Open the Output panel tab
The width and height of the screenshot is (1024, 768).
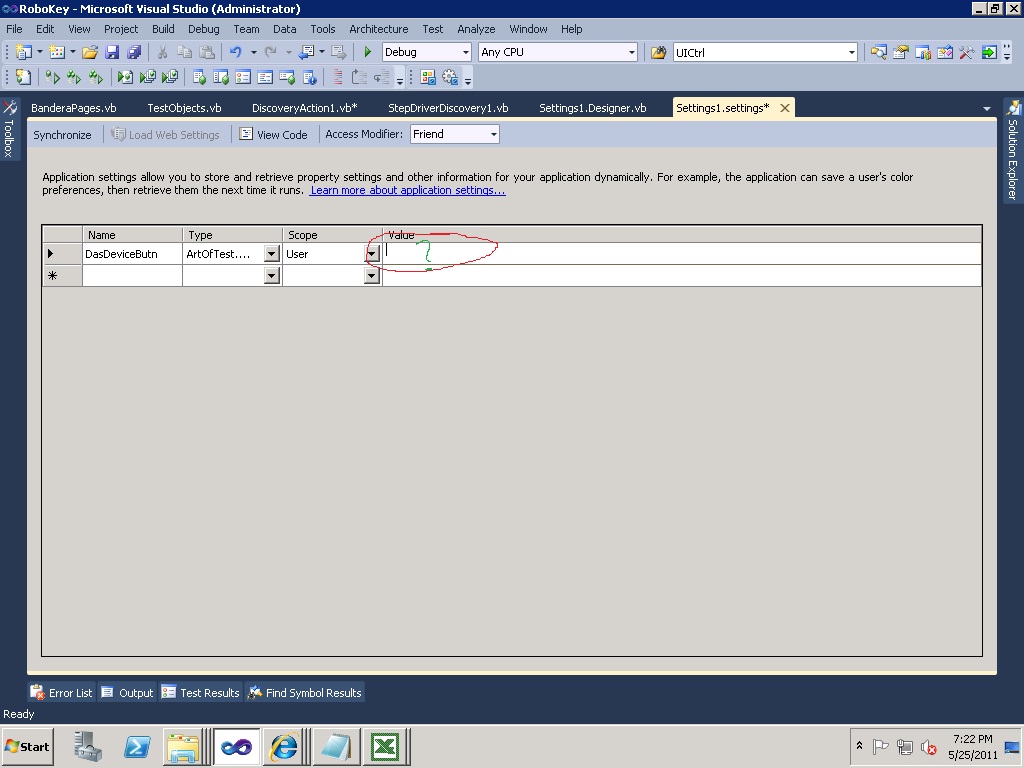[x=127, y=692]
